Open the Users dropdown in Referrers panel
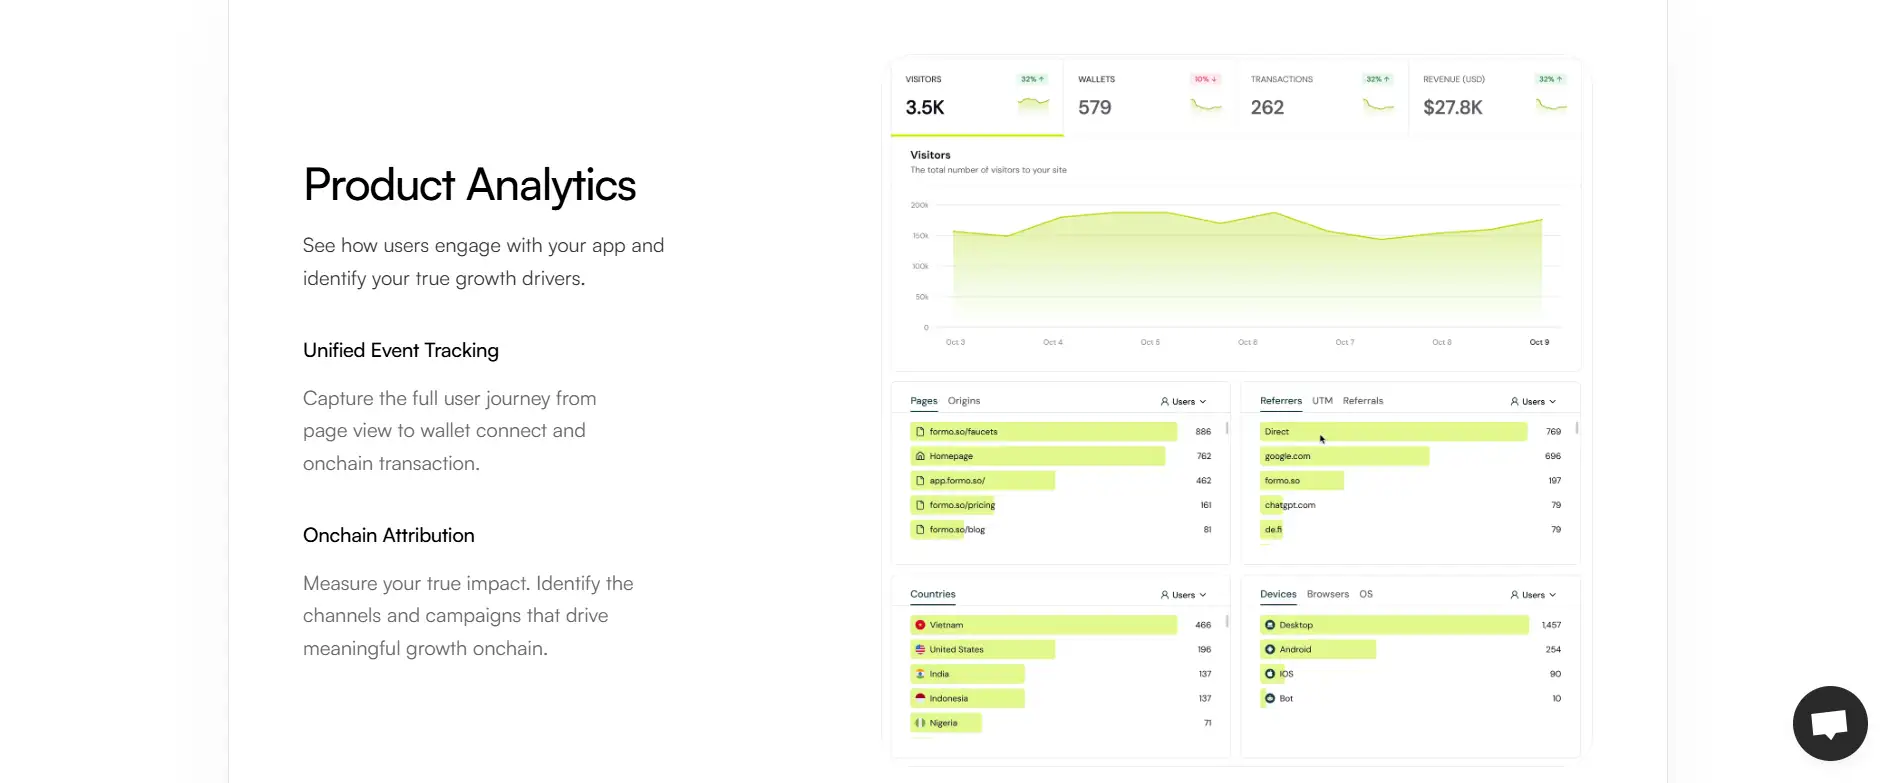1895x783 pixels. click(x=1533, y=401)
